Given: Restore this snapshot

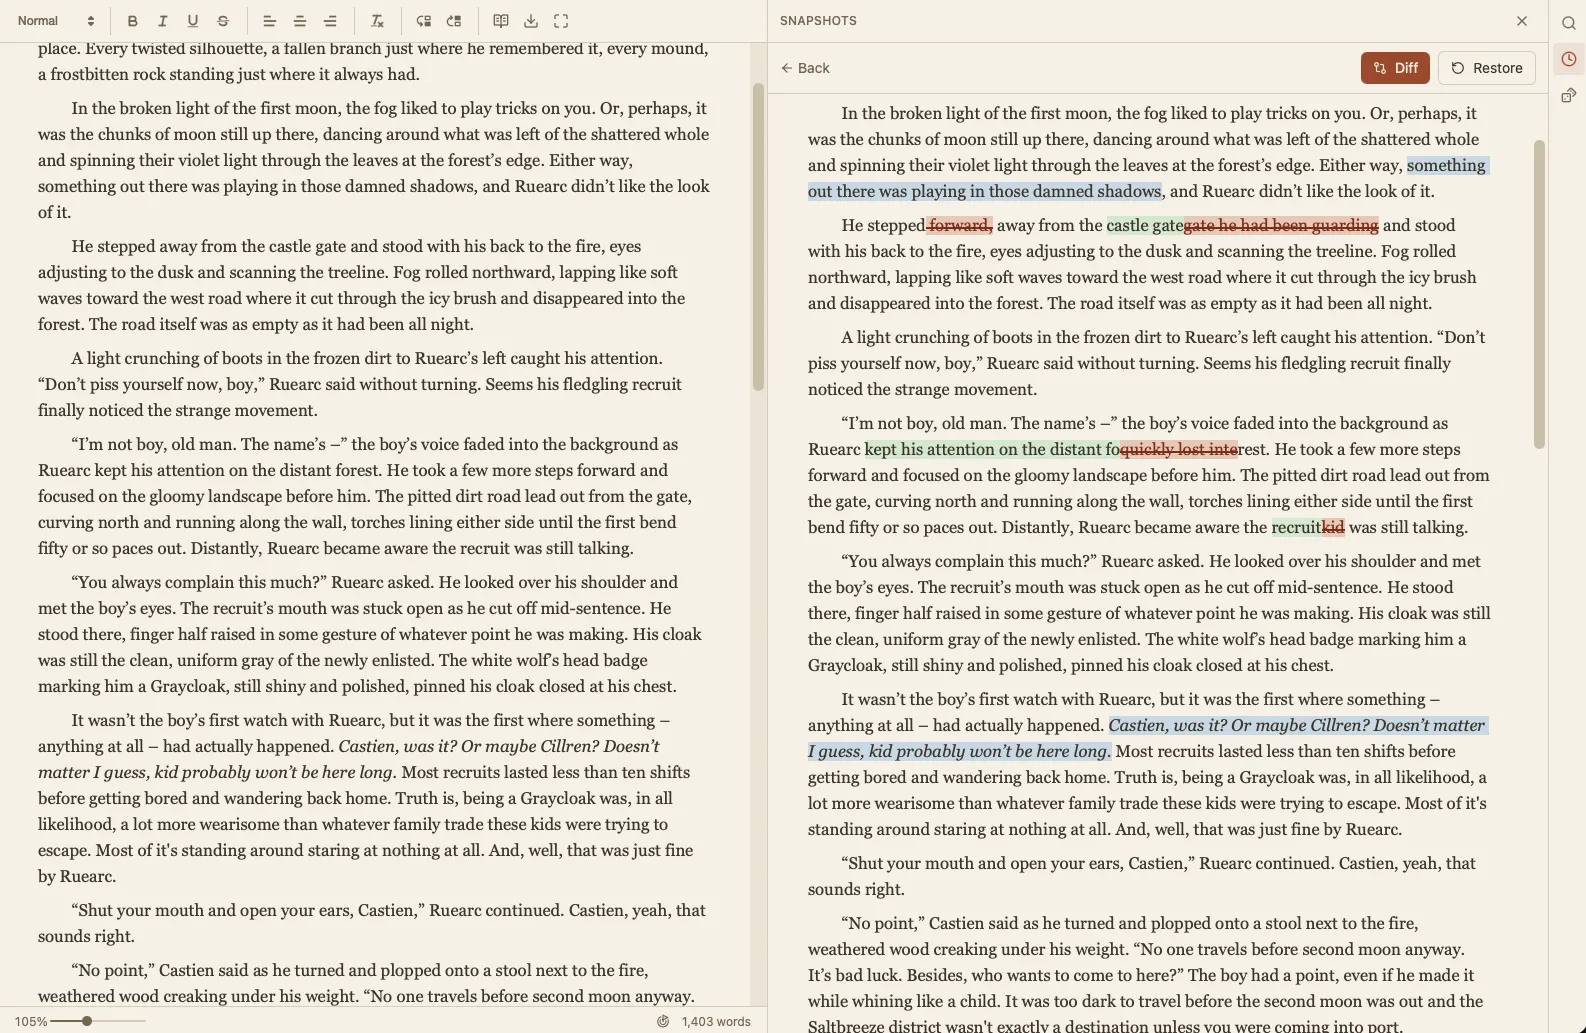Looking at the screenshot, I should [x=1487, y=68].
